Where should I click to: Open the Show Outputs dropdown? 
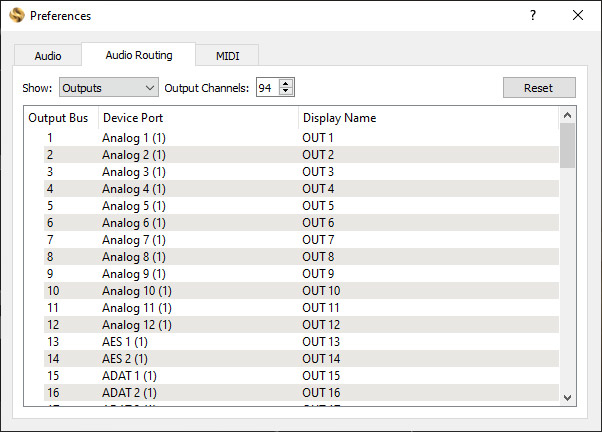point(108,88)
